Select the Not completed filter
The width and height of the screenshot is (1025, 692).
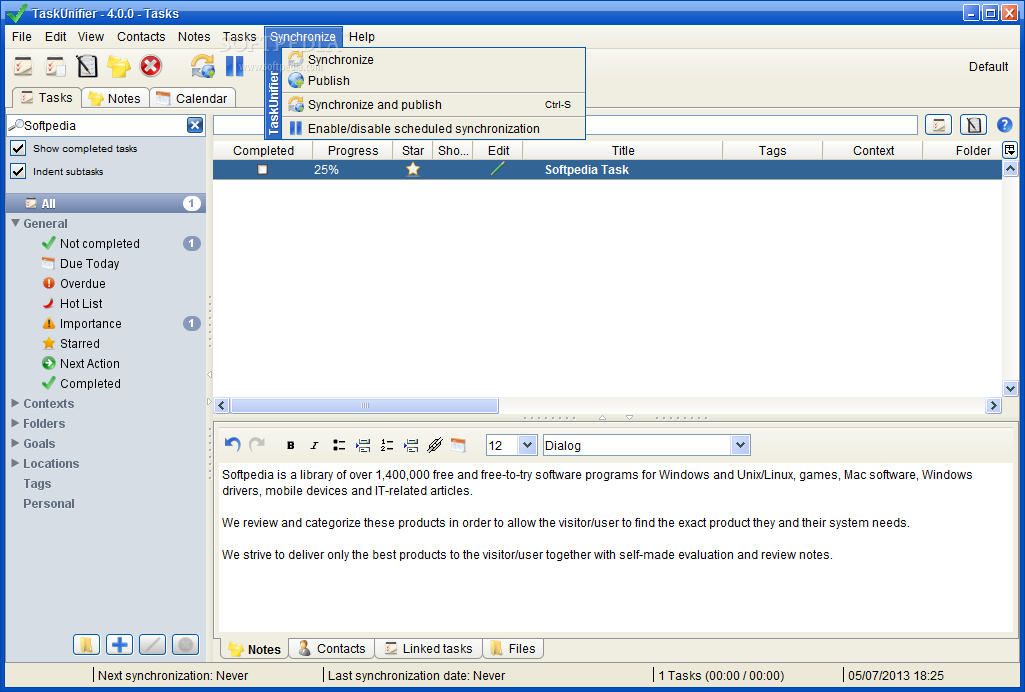coord(99,243)
